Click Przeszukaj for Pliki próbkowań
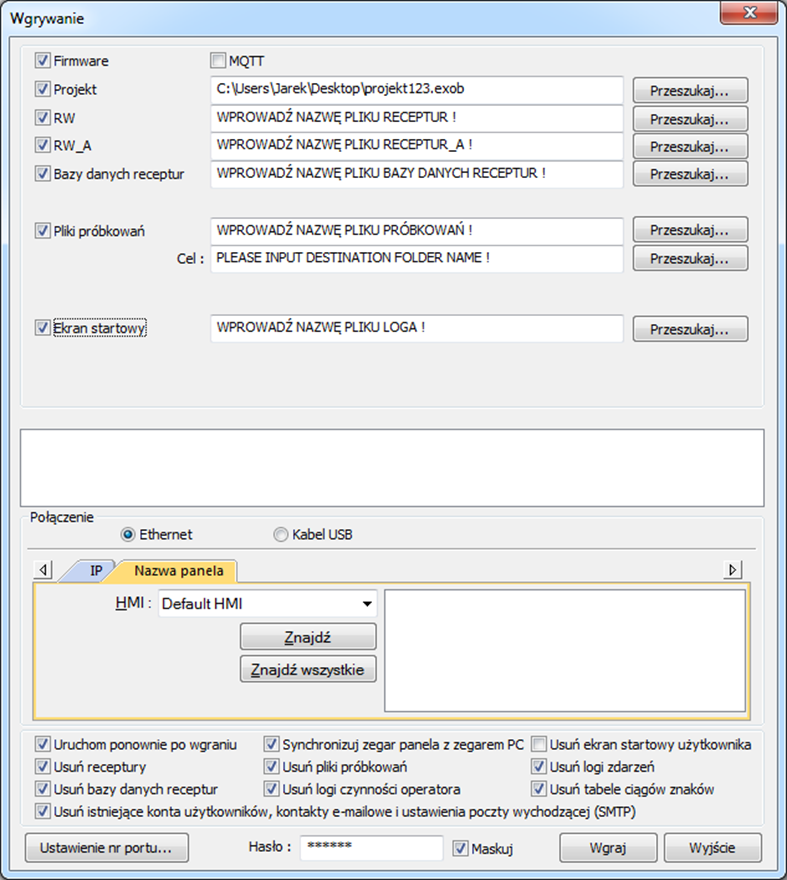This screenshot has height=880, width=787. click(690, 230)
